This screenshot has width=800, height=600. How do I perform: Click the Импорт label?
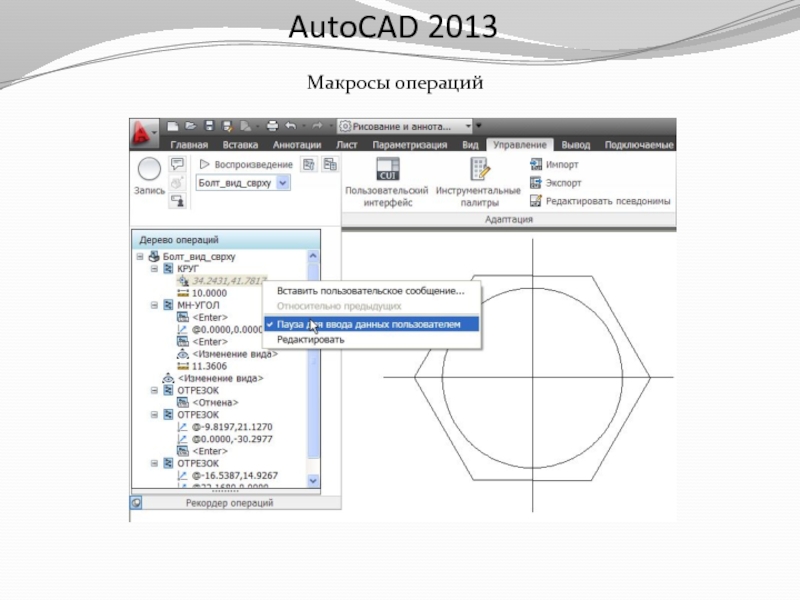click(x=562, y=164)
